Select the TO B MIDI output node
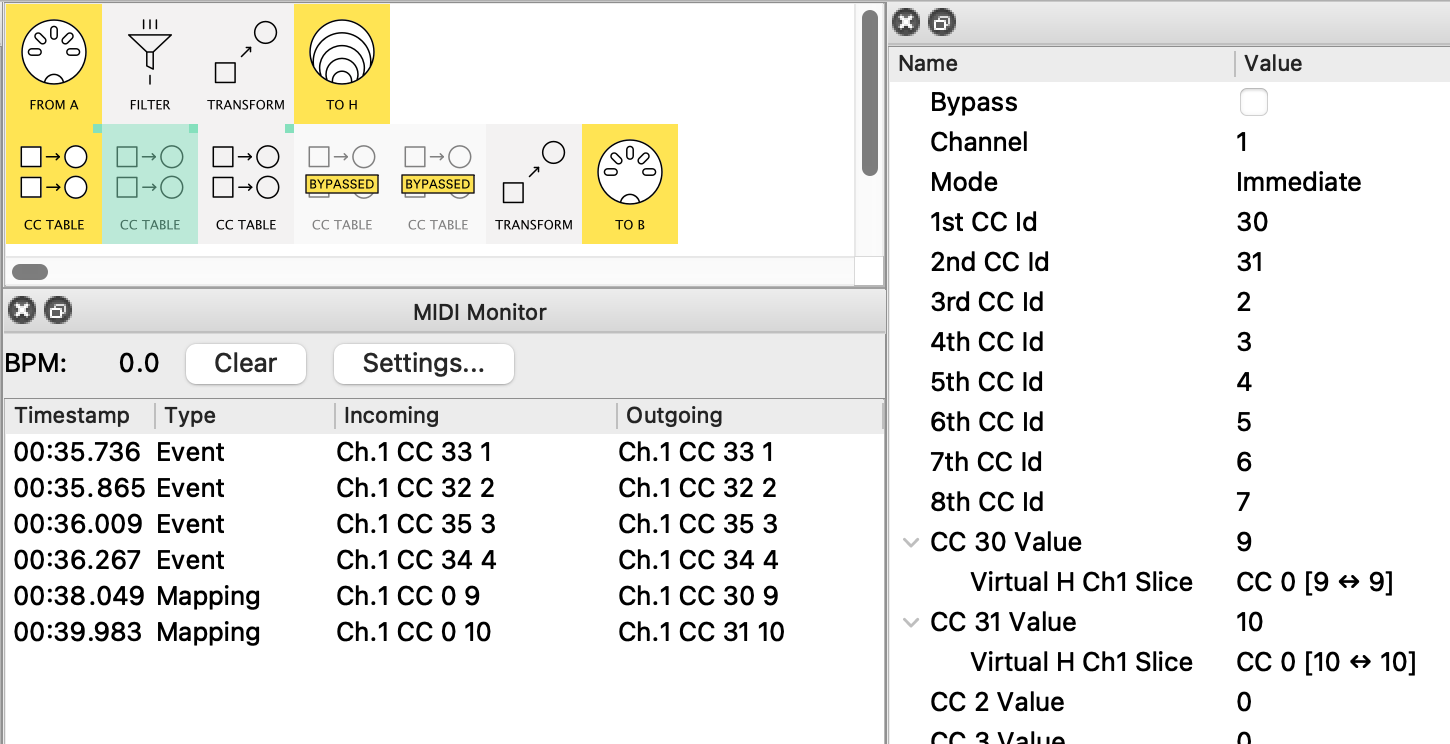This screenshot has width=1450, height=744. coord(630,183)
